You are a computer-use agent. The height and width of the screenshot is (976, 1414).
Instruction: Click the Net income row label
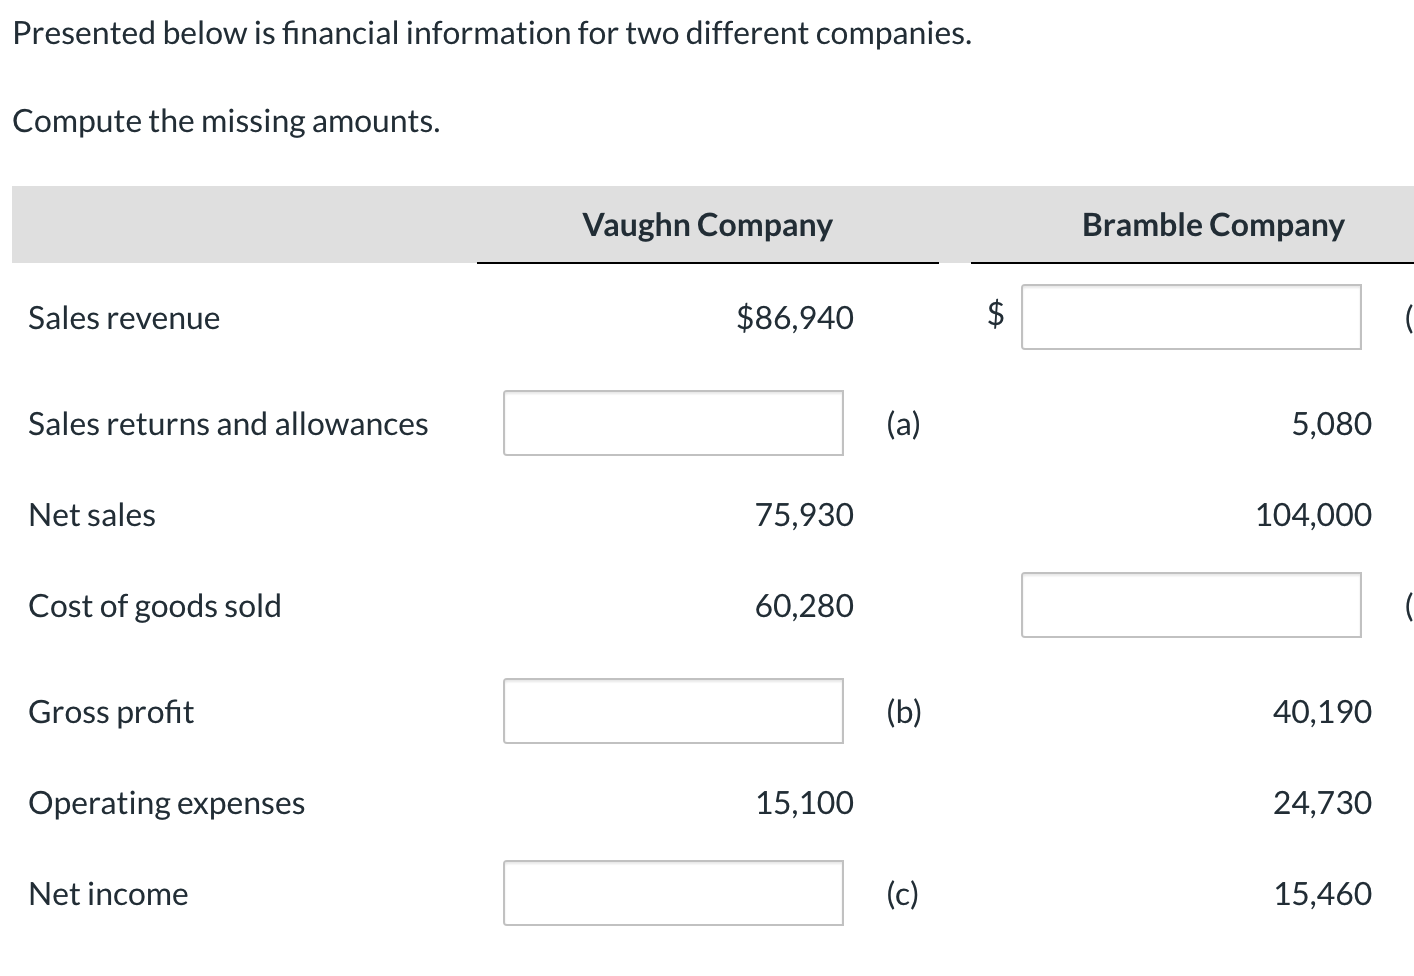(x=108, y=893)
